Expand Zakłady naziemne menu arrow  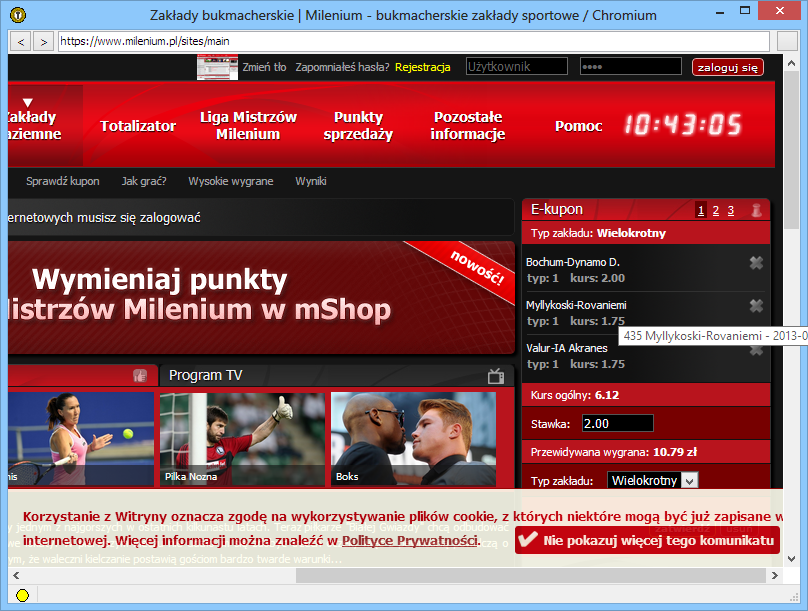(28, 102)
